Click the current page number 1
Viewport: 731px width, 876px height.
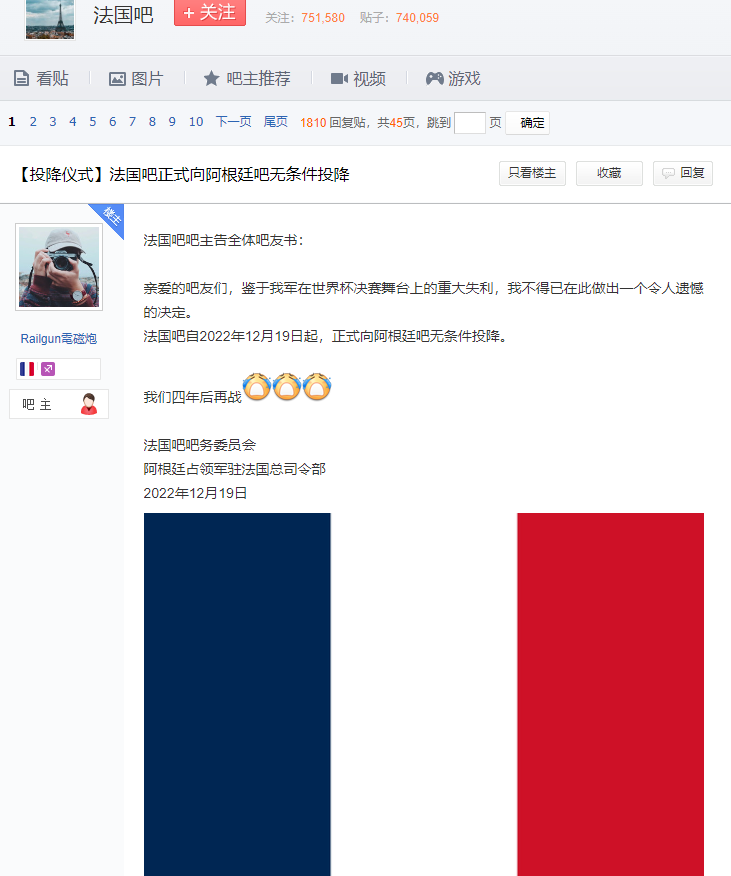[12, 122]
